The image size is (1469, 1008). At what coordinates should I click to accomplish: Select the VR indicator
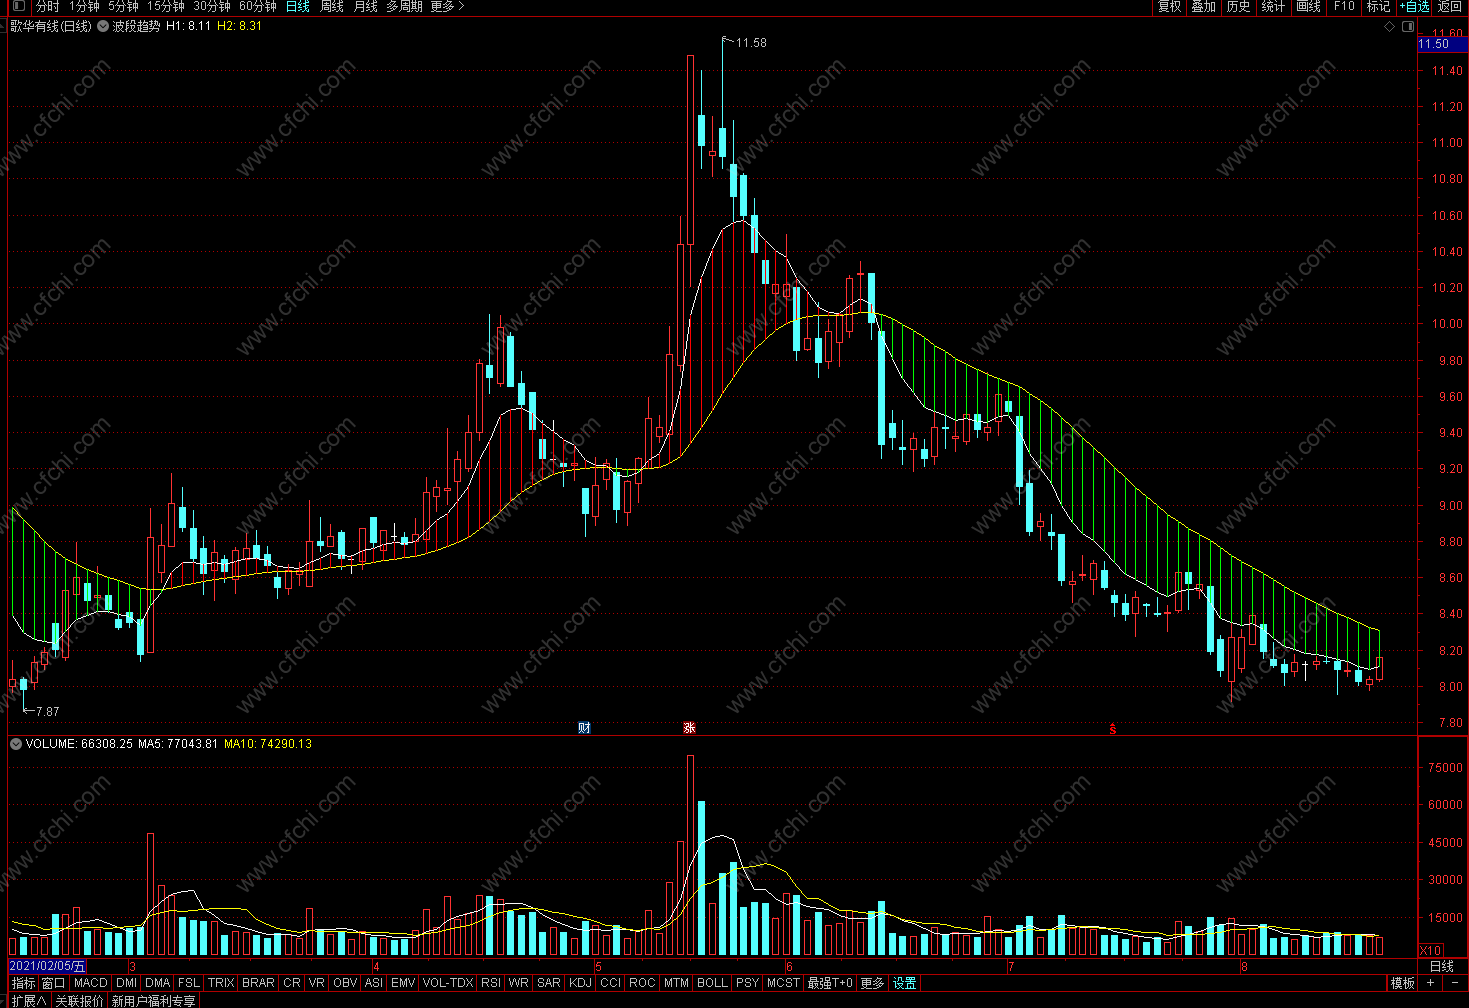pyautogui.click(x=317, y=983)
